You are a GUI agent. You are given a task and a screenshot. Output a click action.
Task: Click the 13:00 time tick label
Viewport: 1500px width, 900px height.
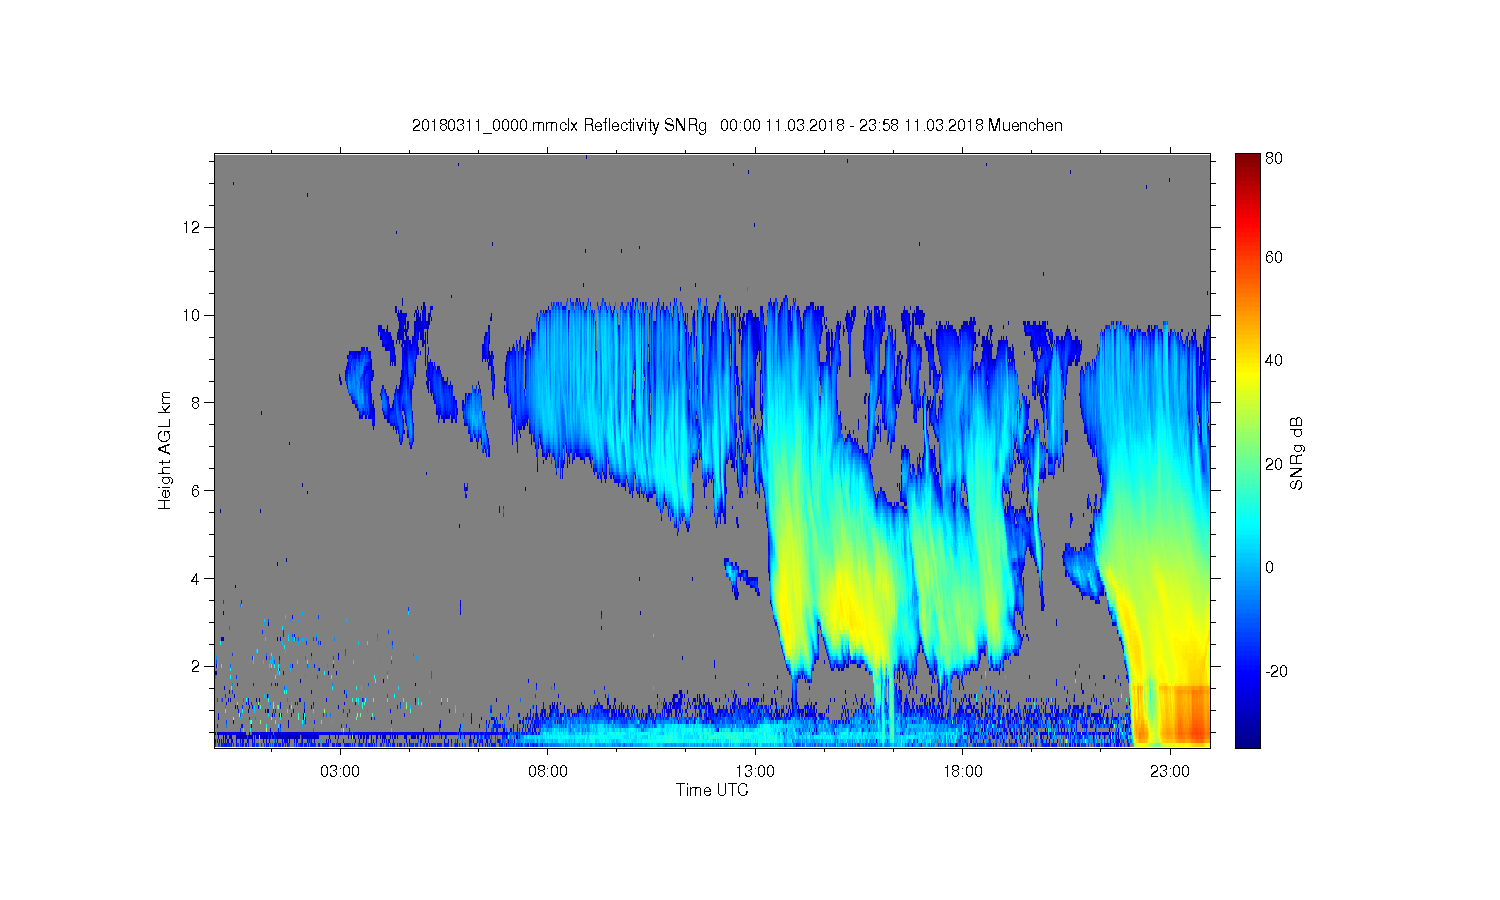(755, 771)
